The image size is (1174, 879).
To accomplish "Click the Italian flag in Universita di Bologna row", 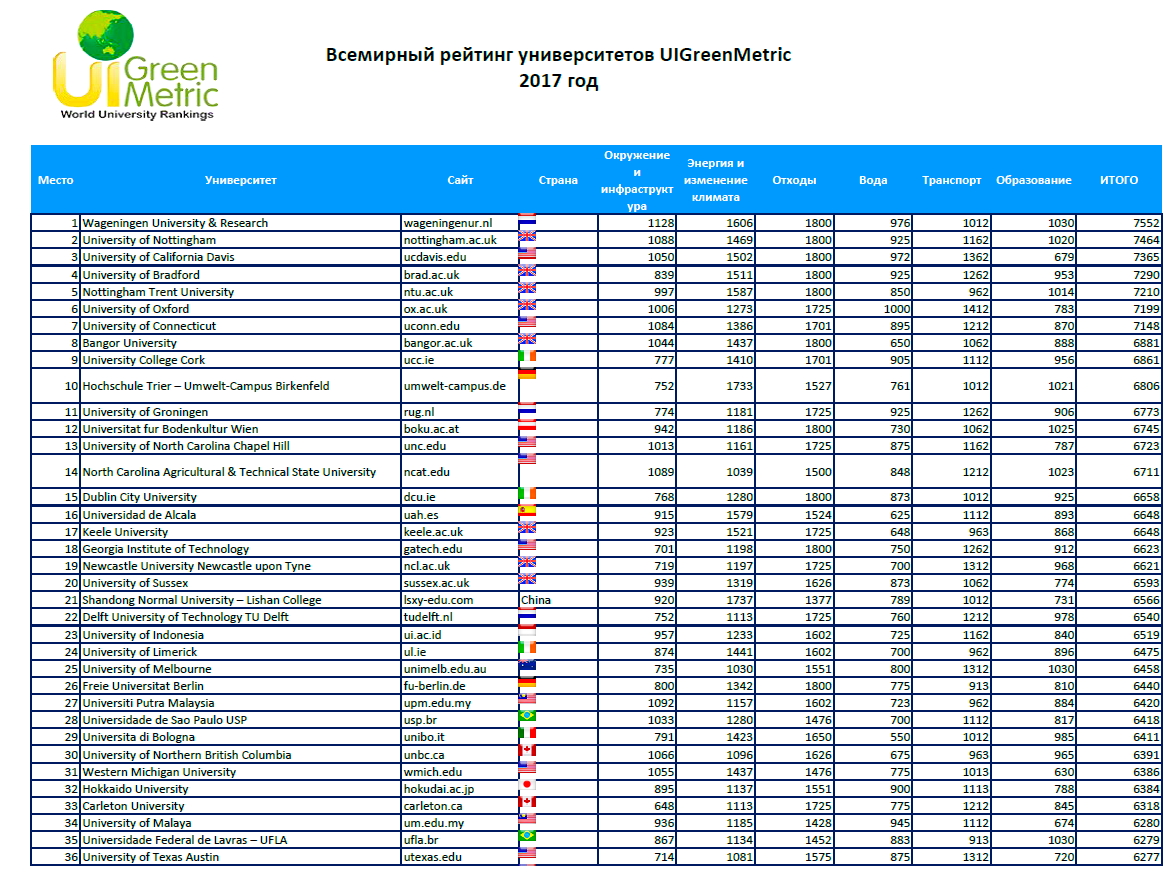I will 527,734.
